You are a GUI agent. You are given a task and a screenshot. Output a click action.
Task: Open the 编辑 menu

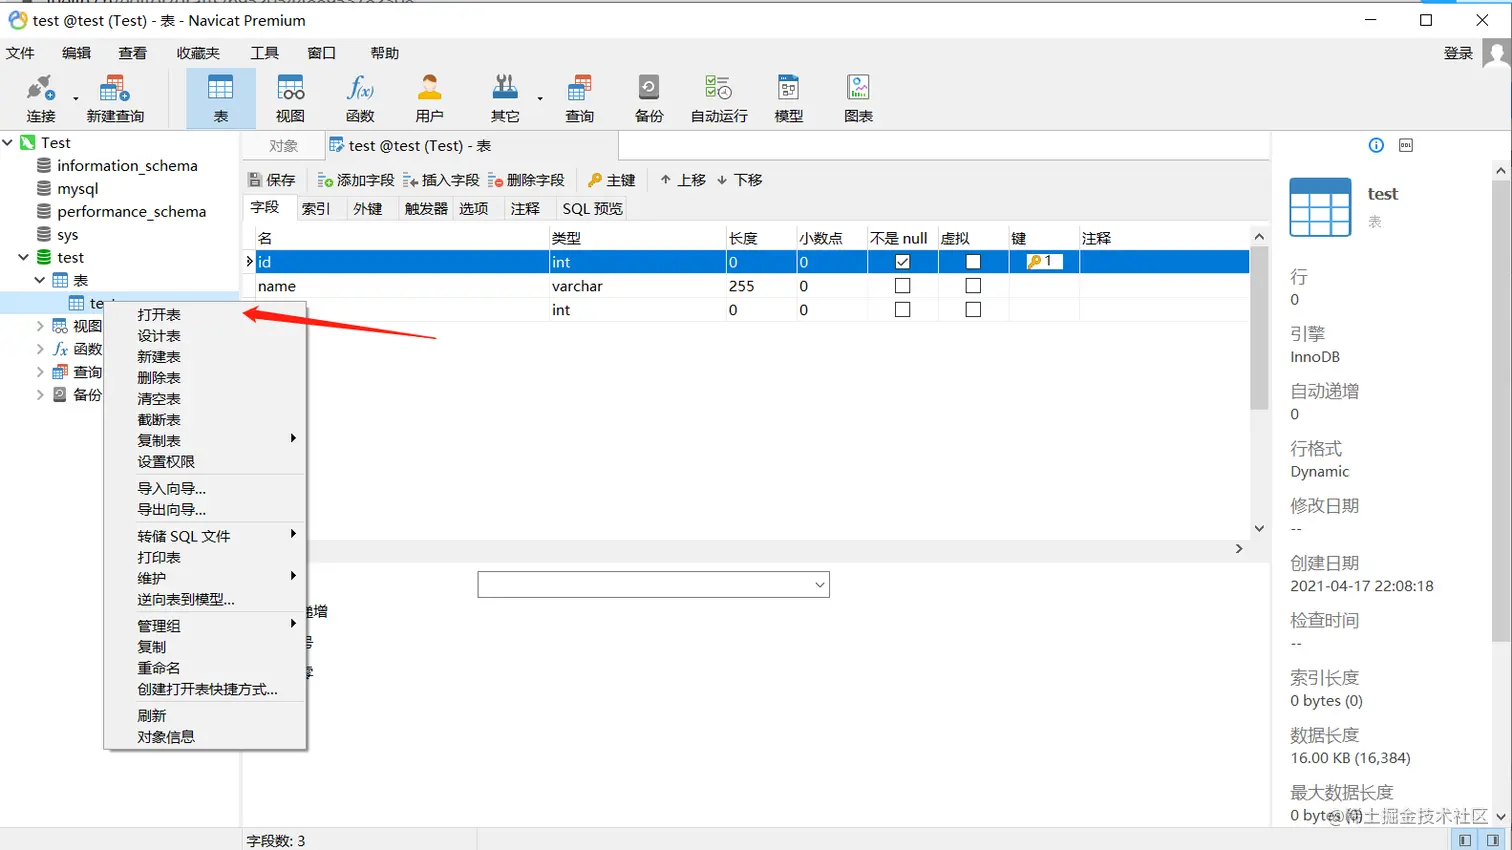[x=76, y=53]
